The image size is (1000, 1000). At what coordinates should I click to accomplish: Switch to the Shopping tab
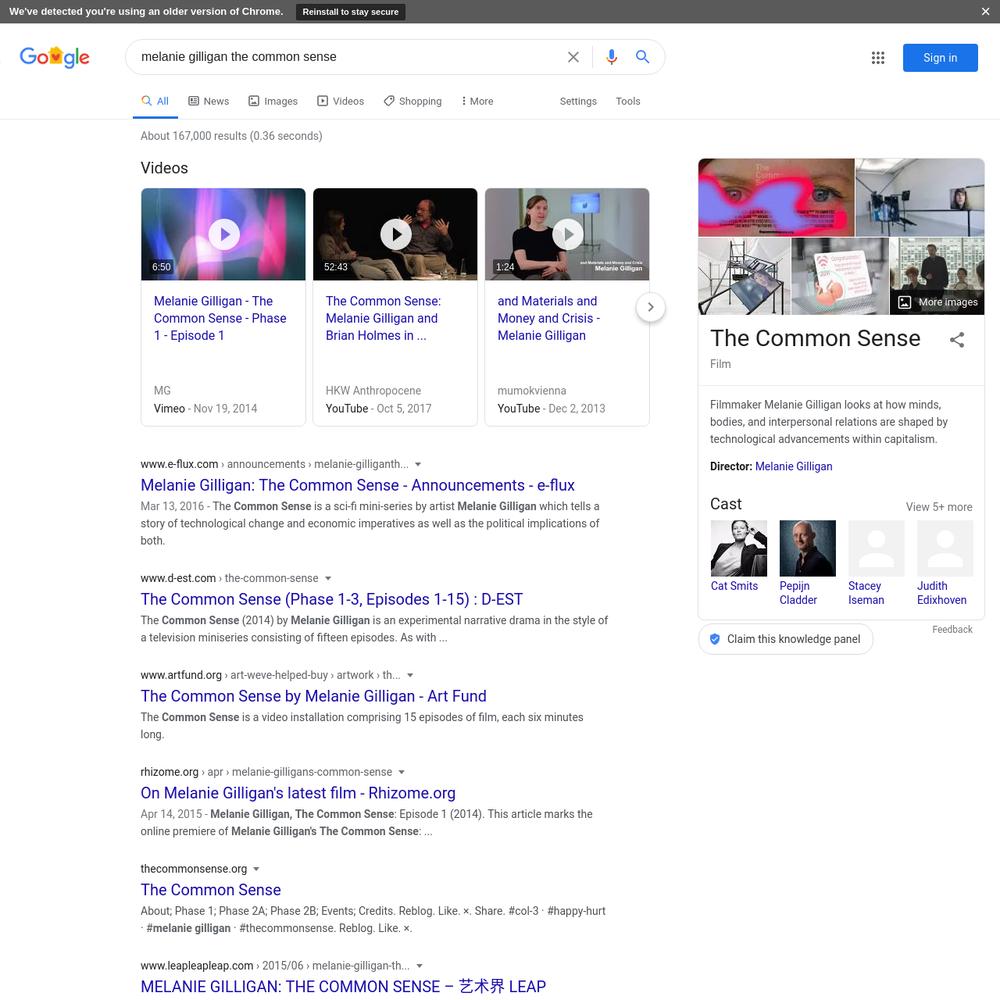pyautogui.click(x=413, y=101)
